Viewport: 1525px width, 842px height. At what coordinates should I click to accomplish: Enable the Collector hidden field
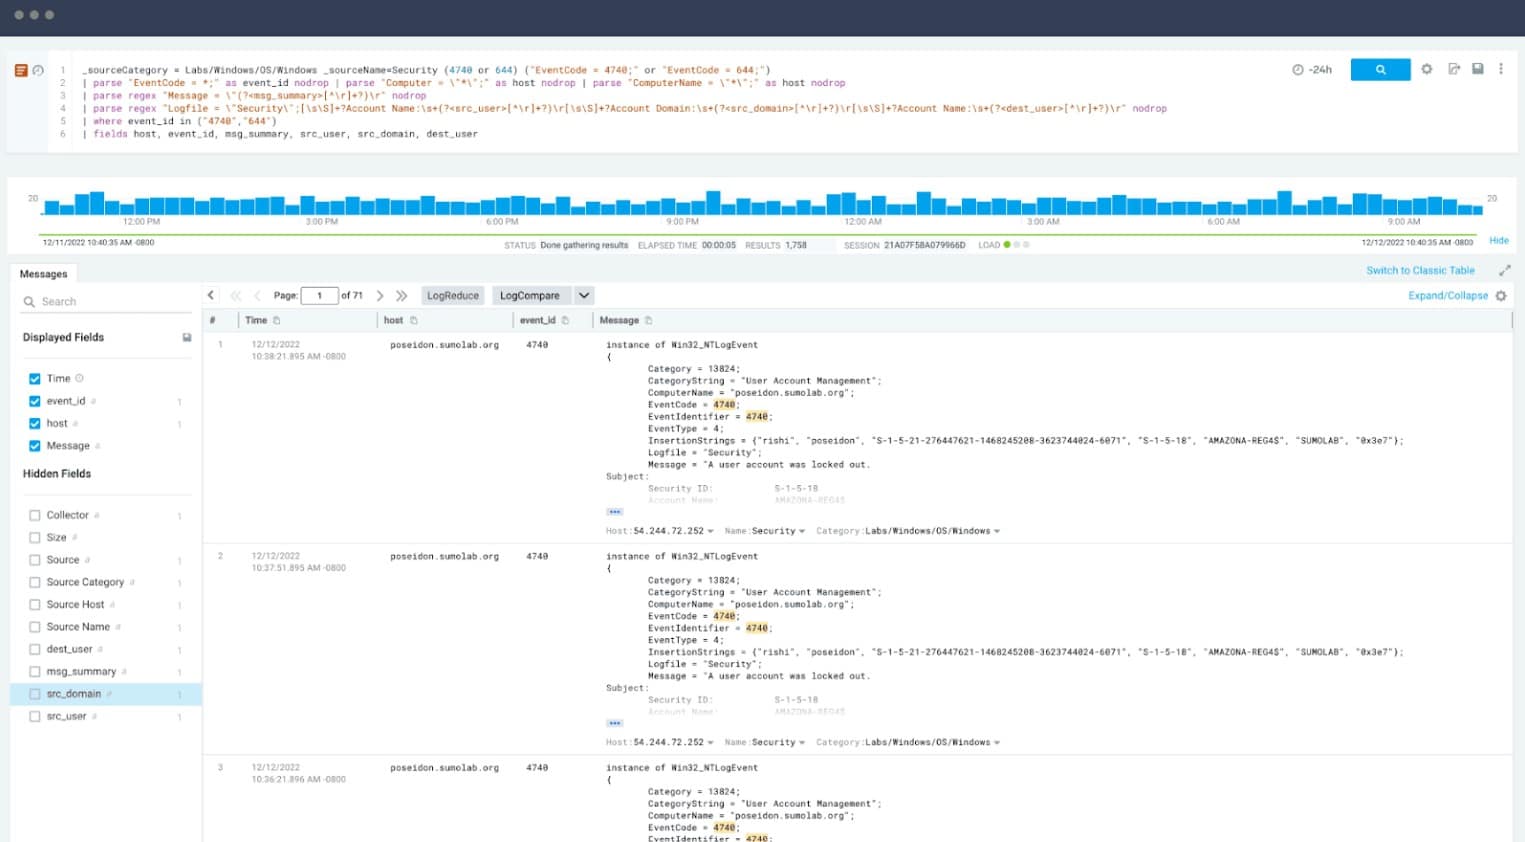[35, 514]
